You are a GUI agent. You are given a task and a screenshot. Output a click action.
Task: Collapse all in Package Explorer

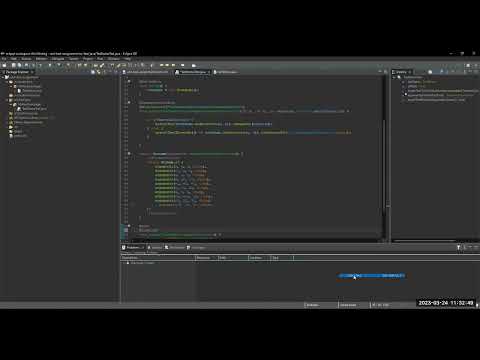coord(93,72)
